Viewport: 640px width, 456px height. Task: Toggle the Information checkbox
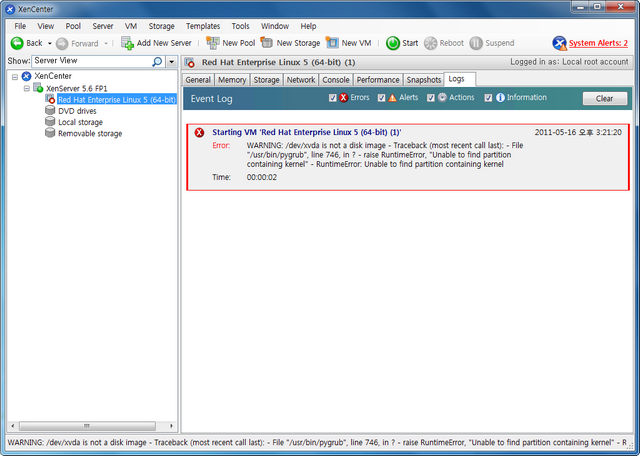coord(488,98)
